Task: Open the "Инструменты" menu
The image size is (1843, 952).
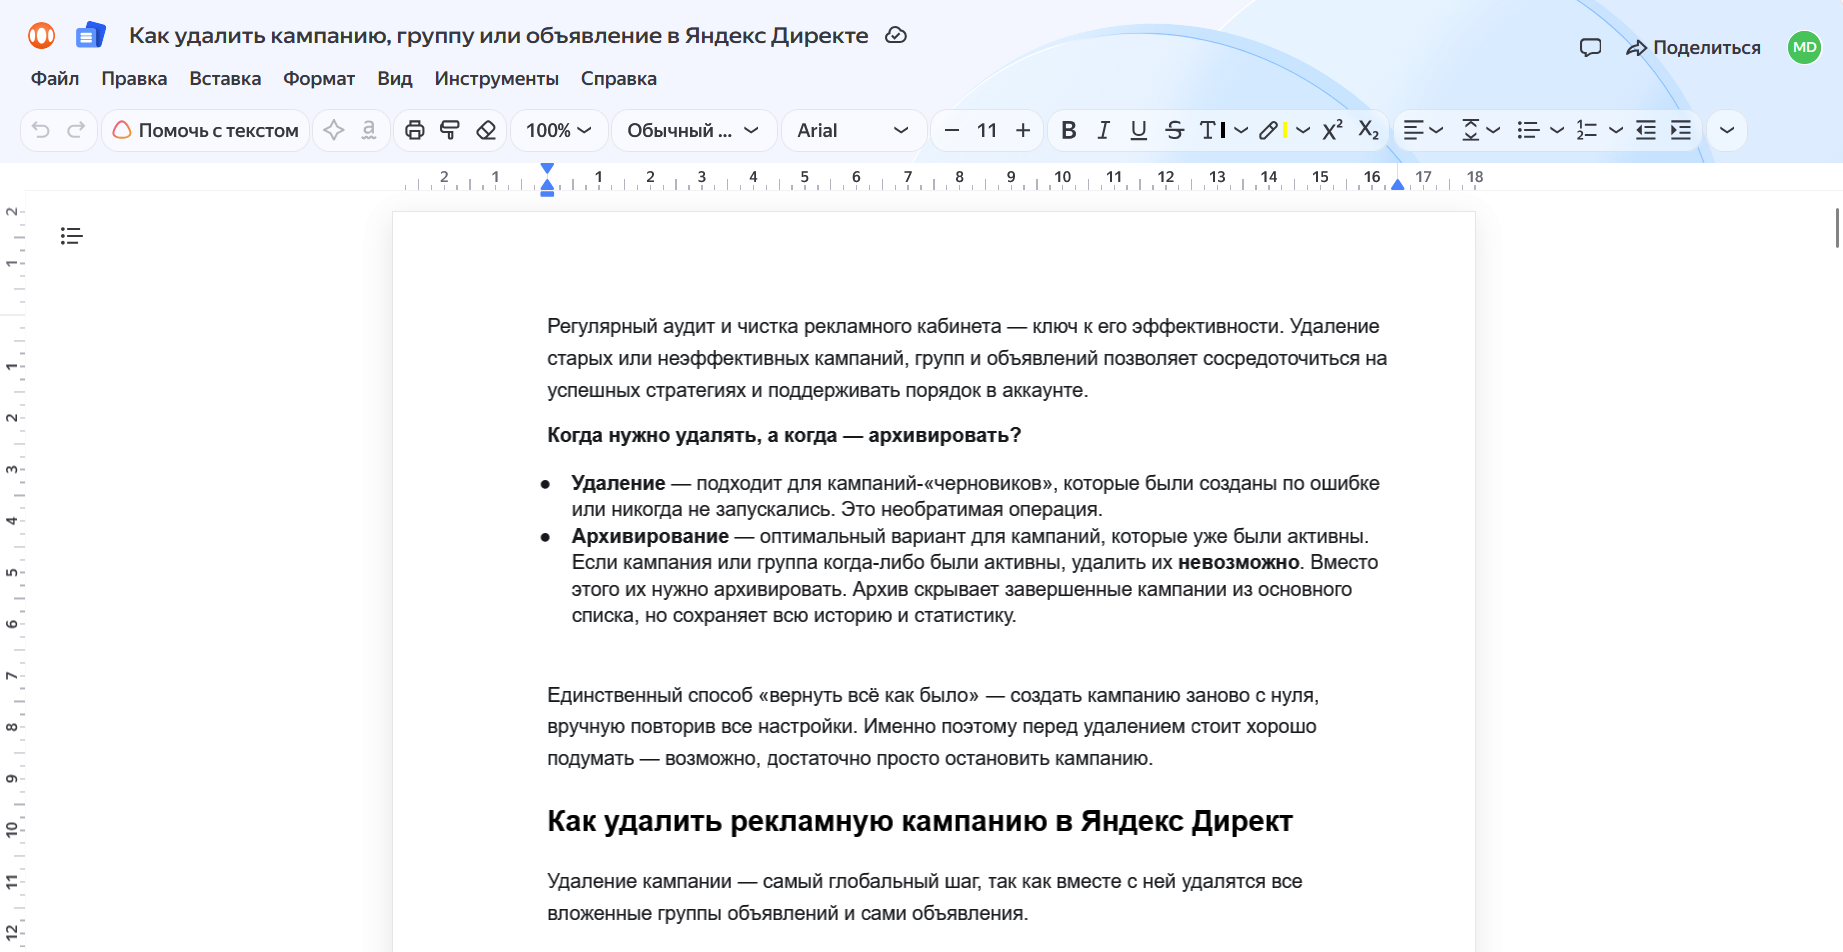Action: [497, 78]
